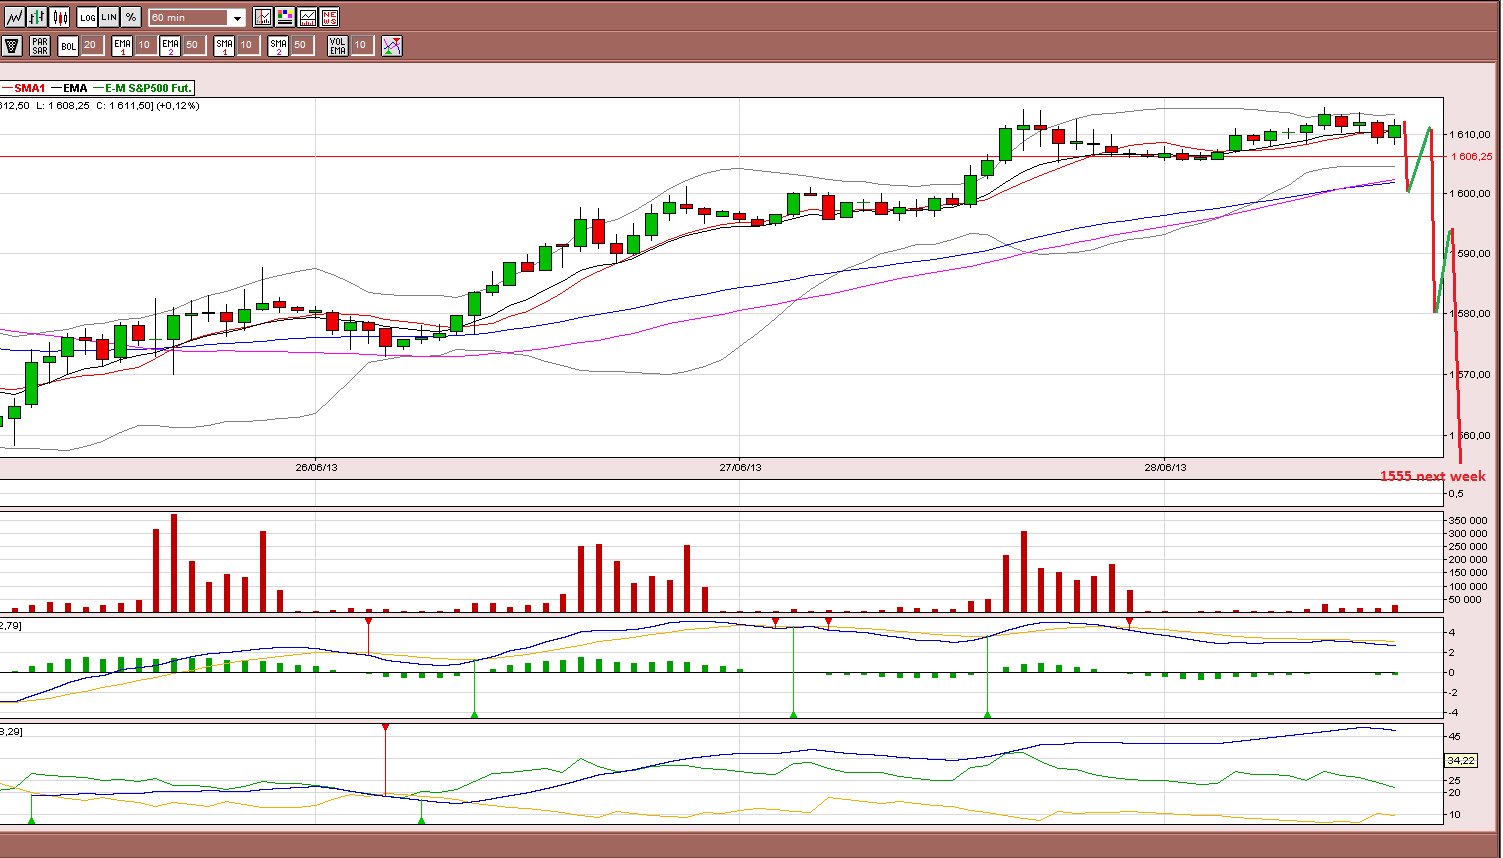Toggle the BOL Bollinger bands indicator

(68, 45)
